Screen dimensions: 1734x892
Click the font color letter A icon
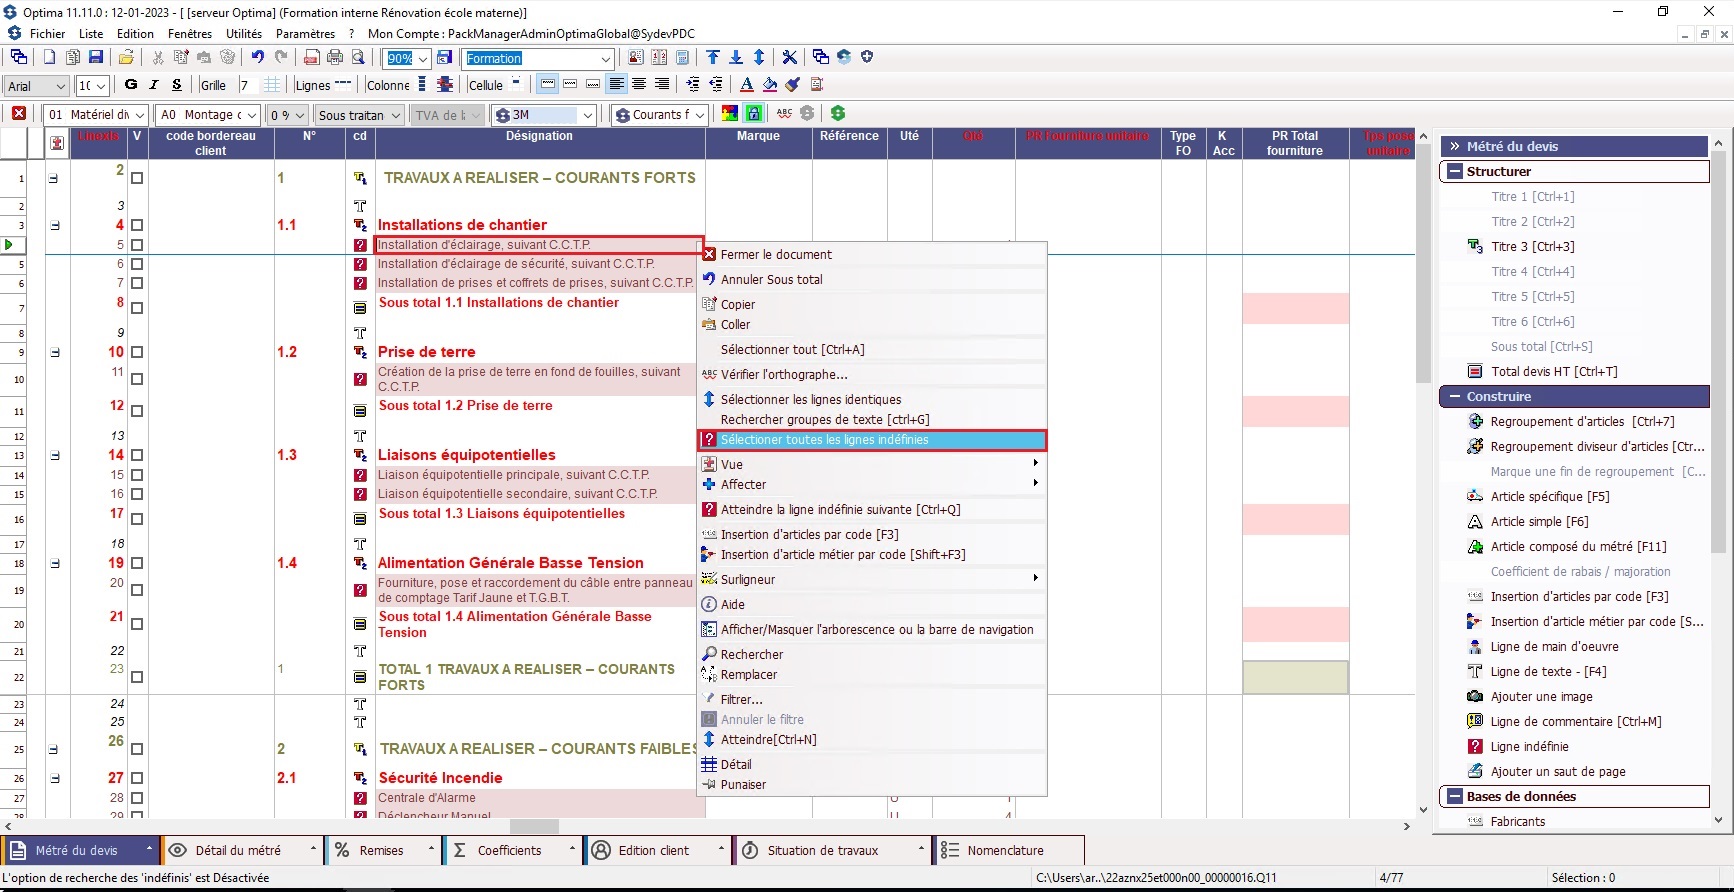(746, 85)
